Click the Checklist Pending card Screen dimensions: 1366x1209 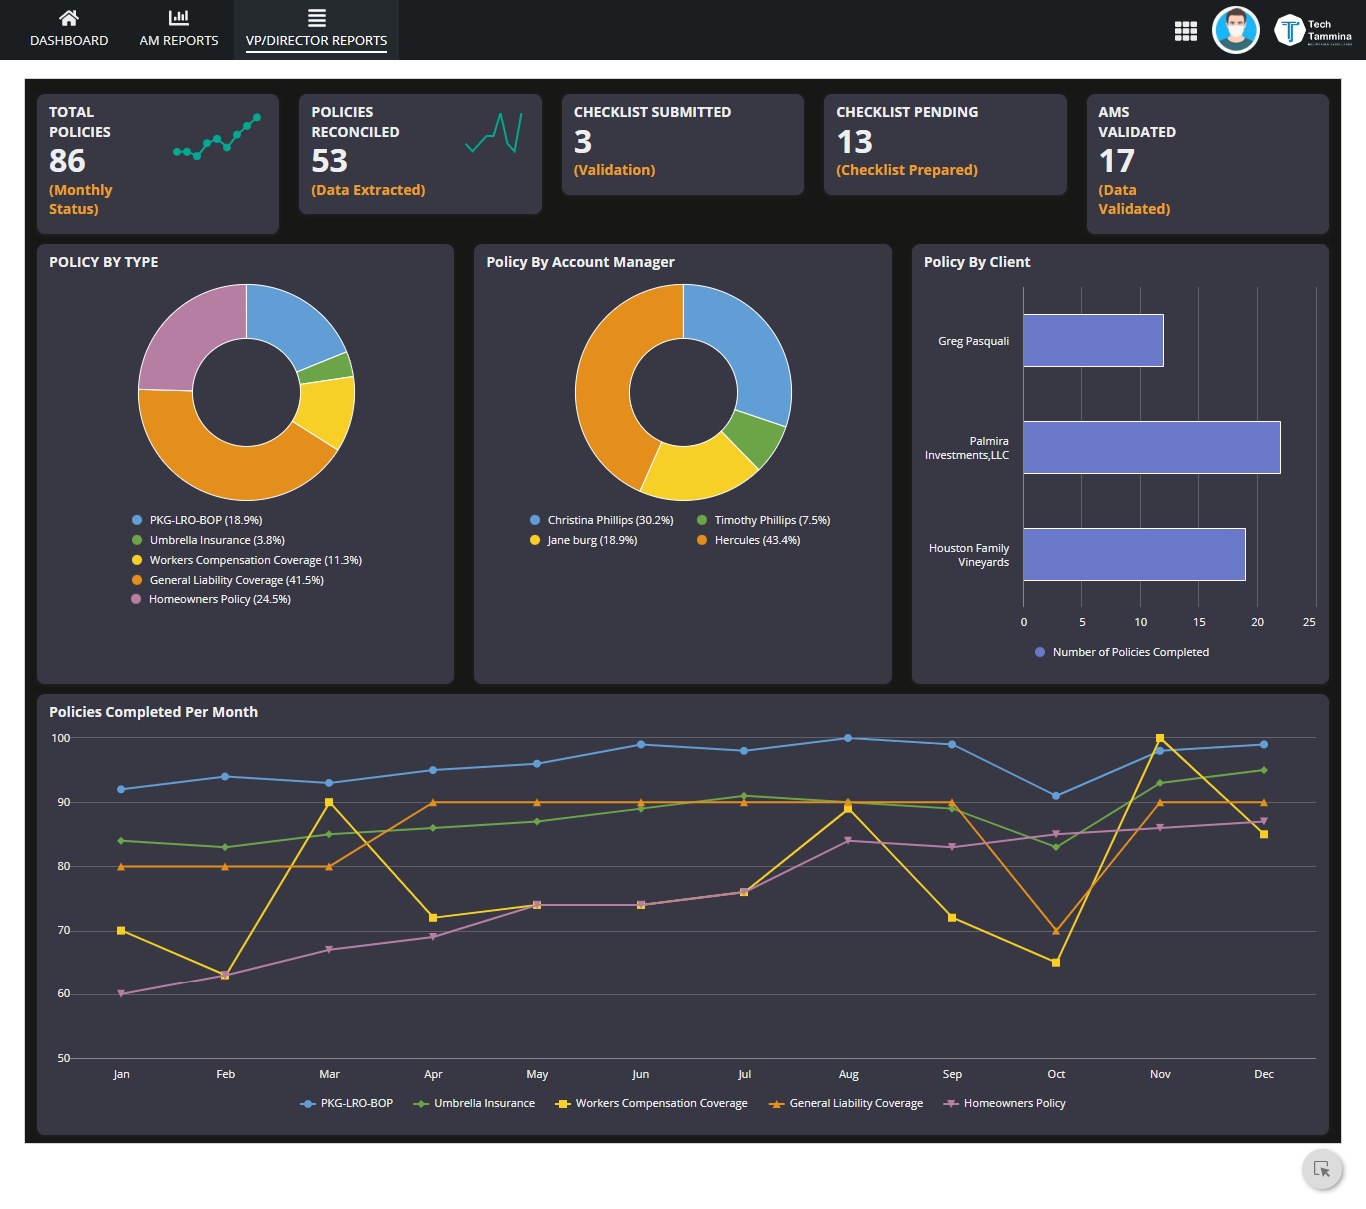pos(944,144)
